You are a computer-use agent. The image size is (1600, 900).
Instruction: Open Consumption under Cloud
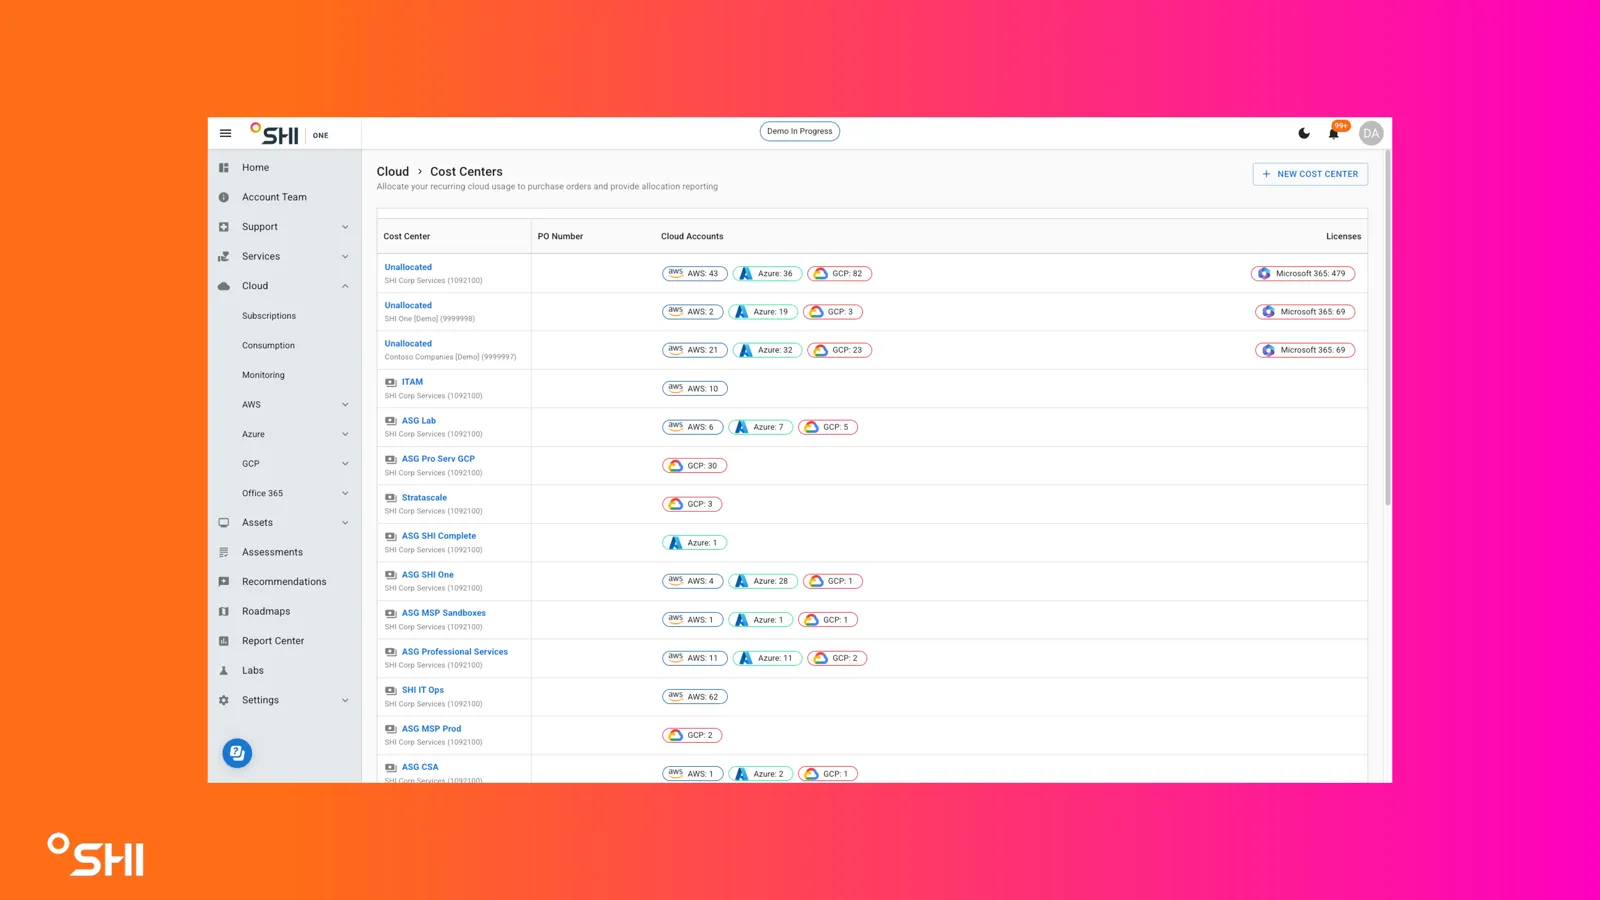tap(268, 345)
